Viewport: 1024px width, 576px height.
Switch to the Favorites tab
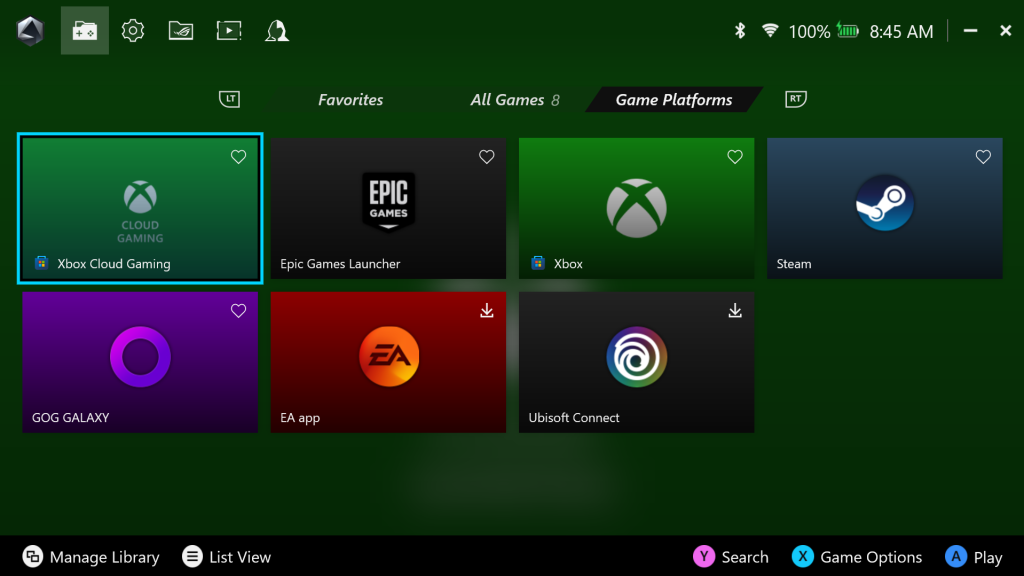(x=351, y=100)
